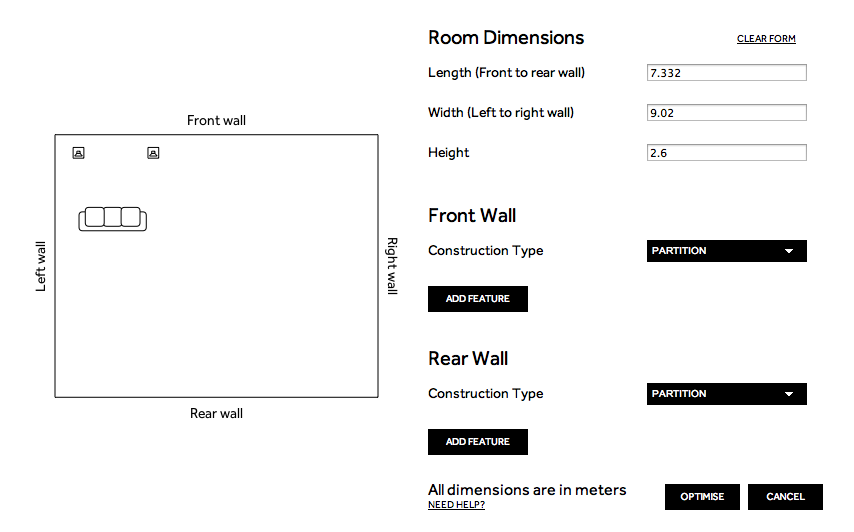The width and height of the screenshot is (854, 532).
Task: Click the CANCEL button
Action: [785, 497]
